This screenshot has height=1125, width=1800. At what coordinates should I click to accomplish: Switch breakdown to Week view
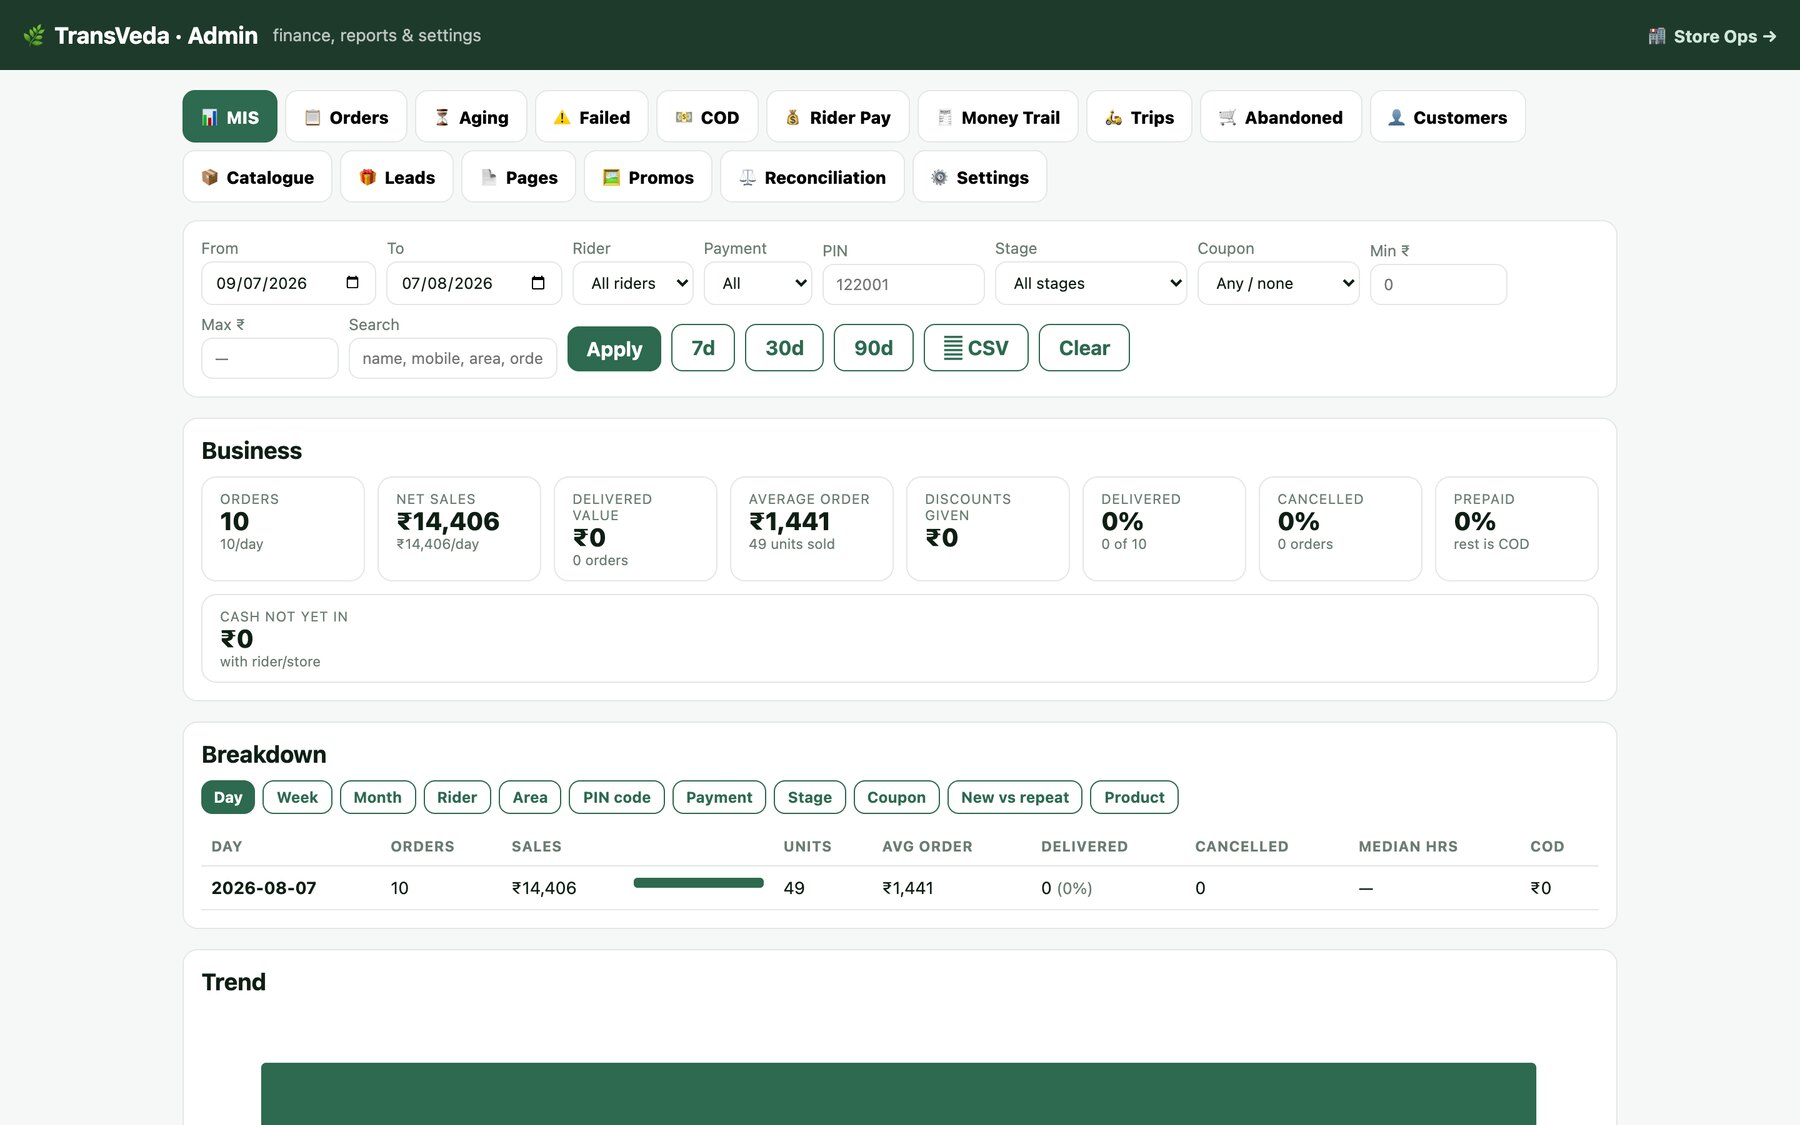click(297, 797)
